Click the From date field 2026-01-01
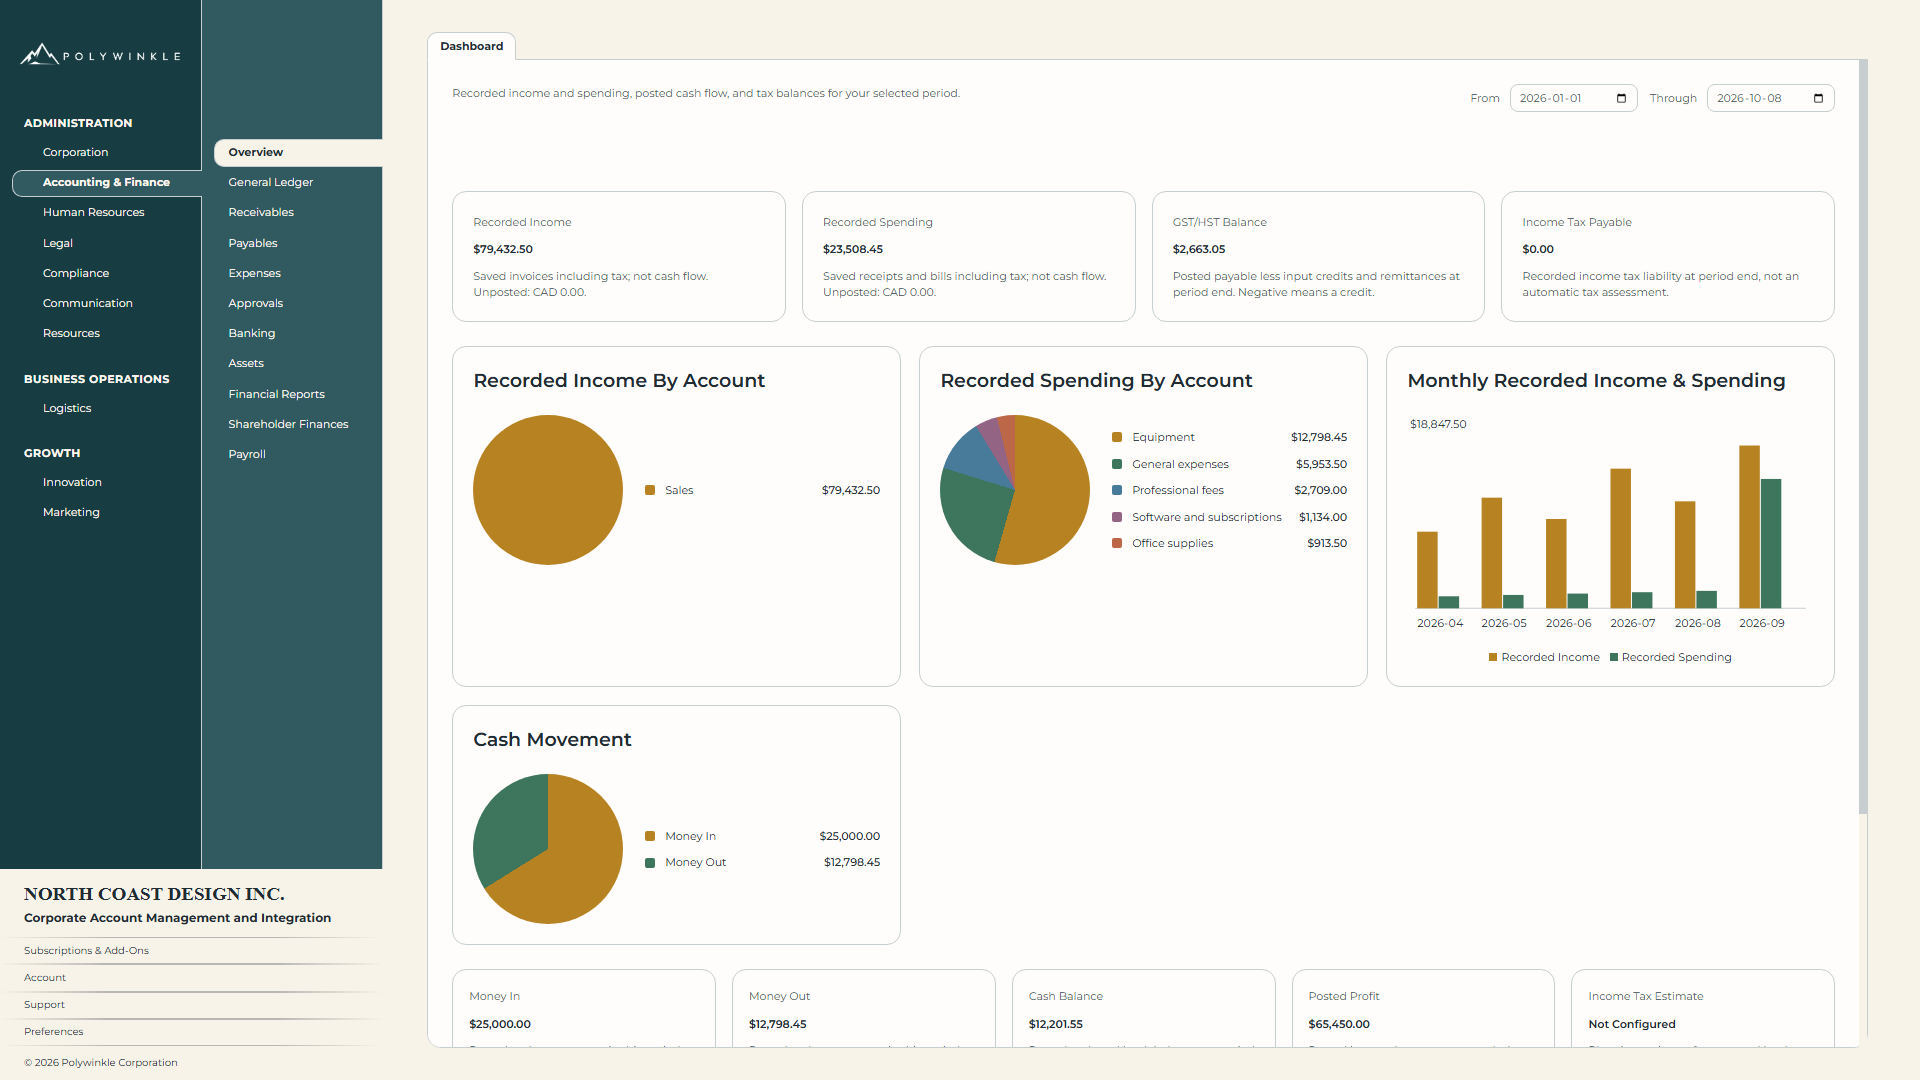This screenshot has width=1920, height=1080. click(x=1573, y=98)
